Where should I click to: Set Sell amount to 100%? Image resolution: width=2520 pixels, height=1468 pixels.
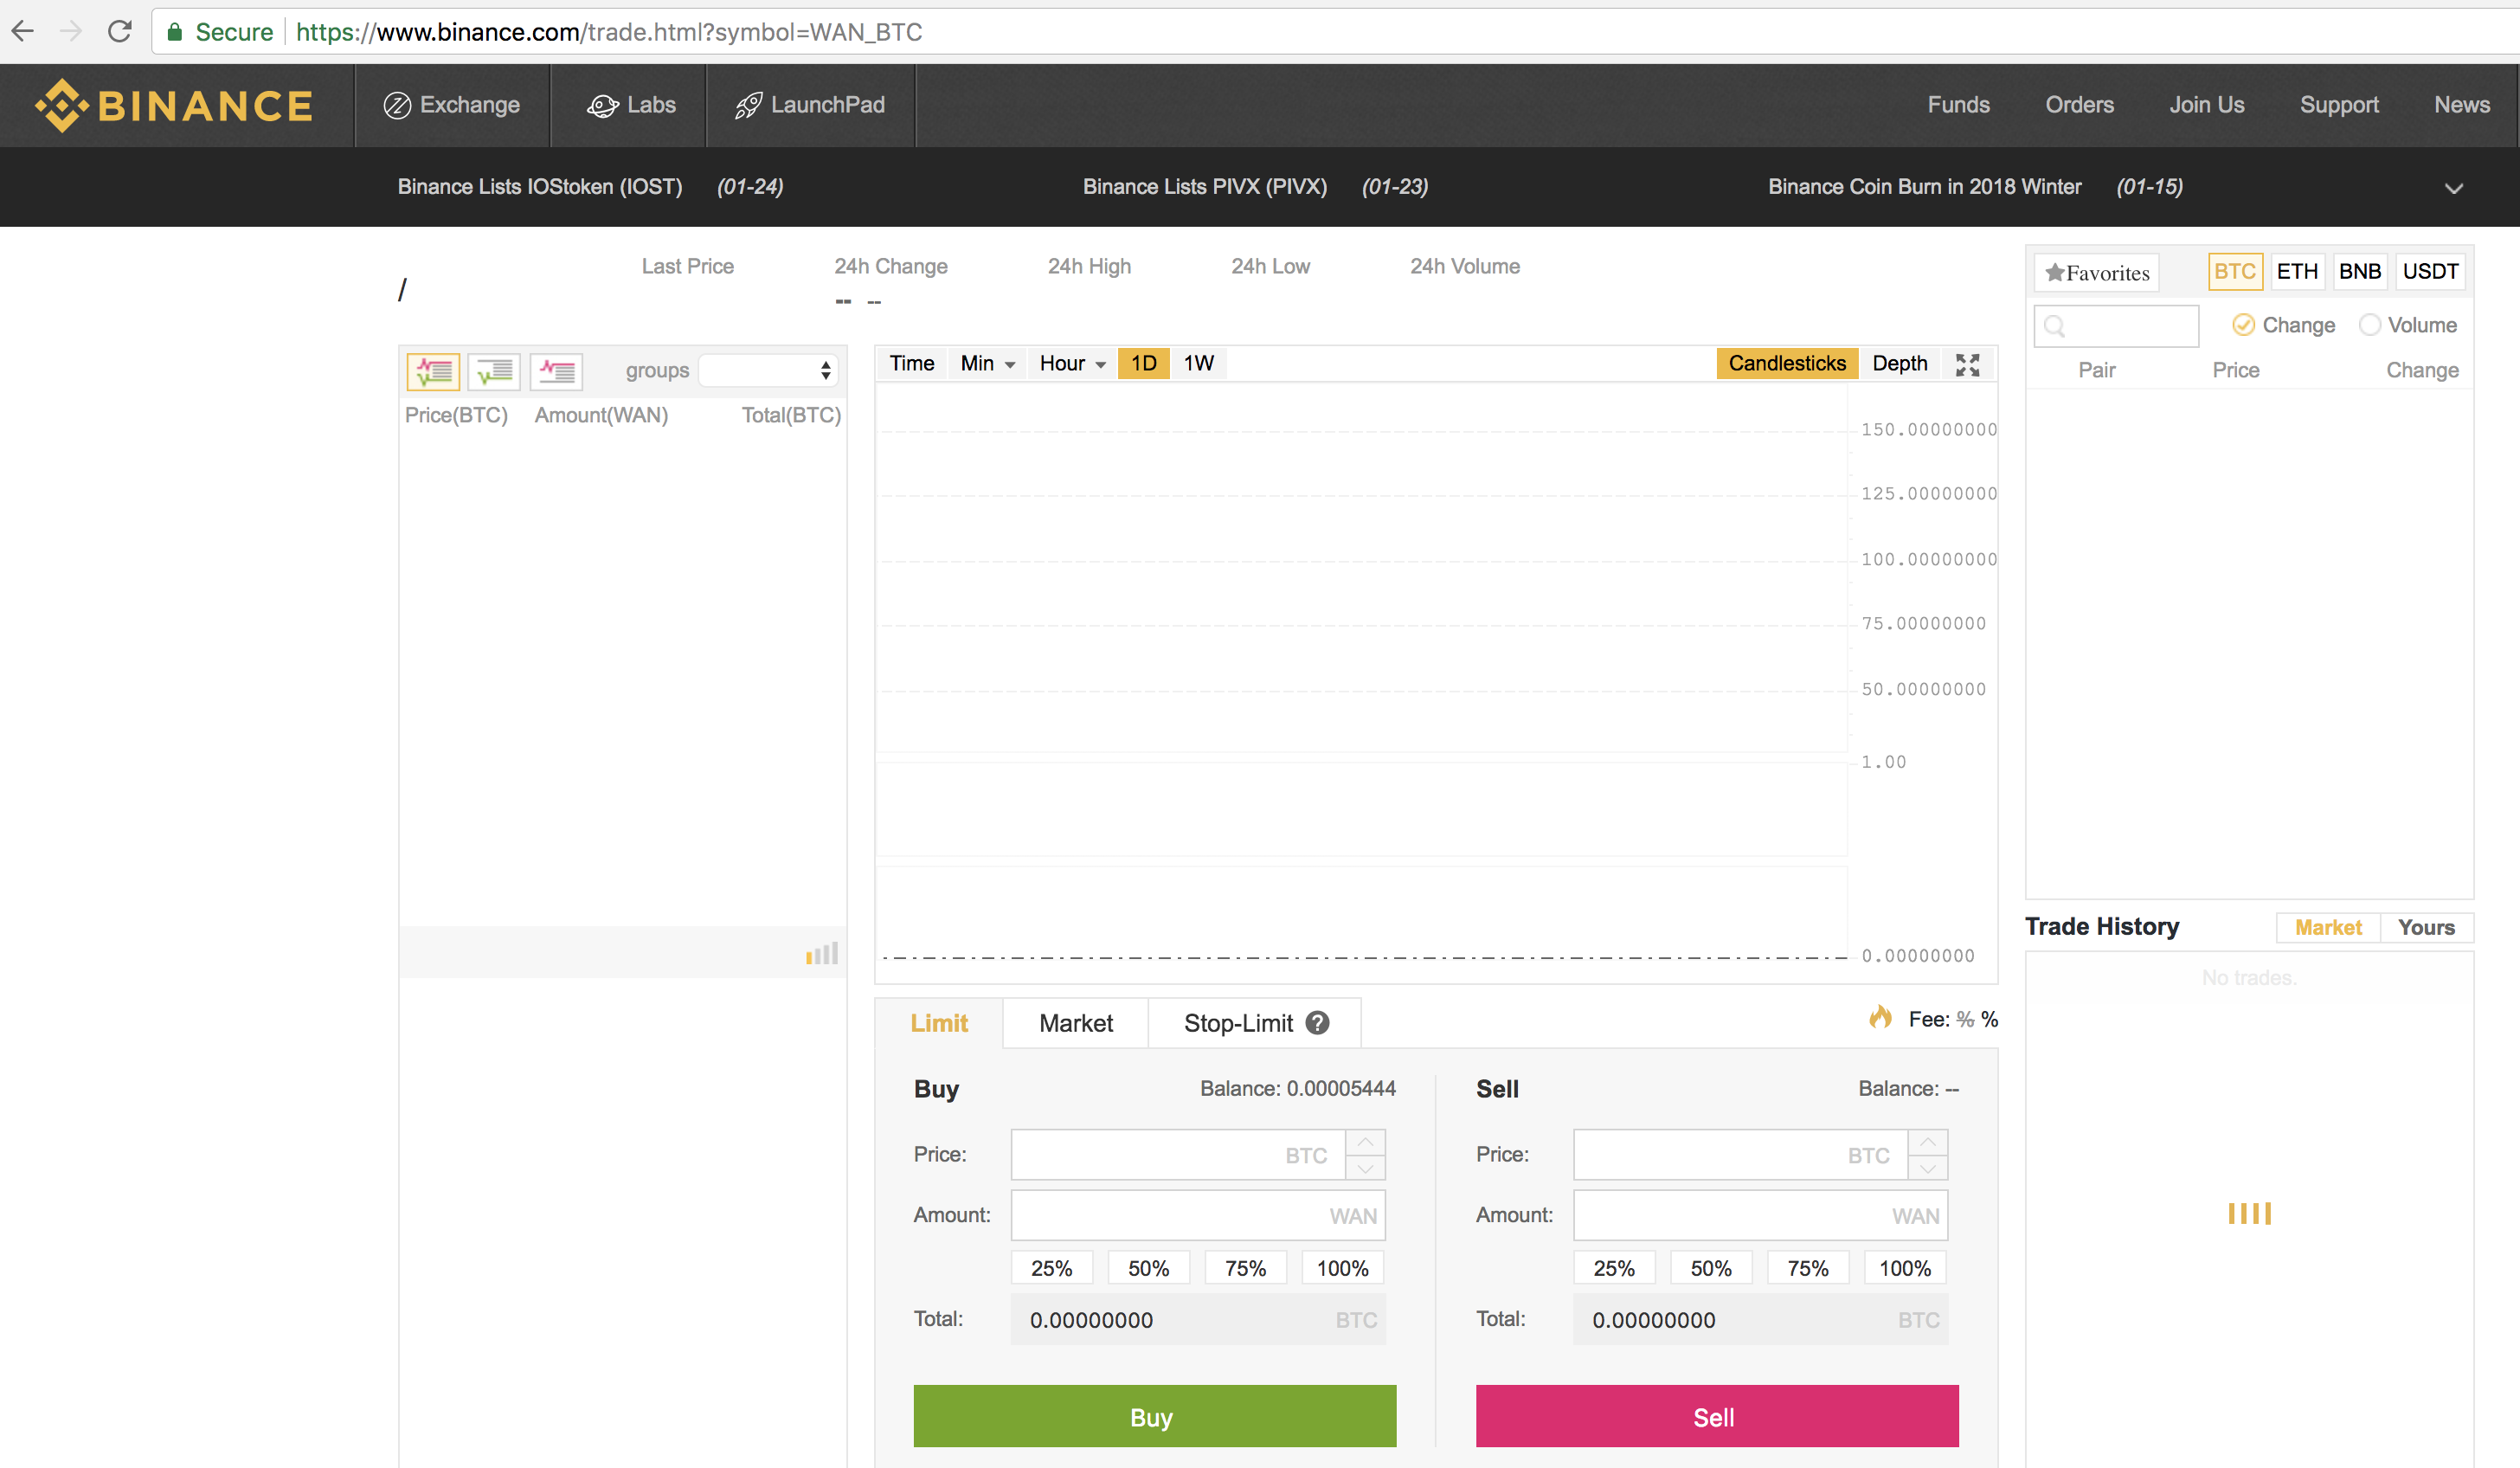tap(1905, 1268)
